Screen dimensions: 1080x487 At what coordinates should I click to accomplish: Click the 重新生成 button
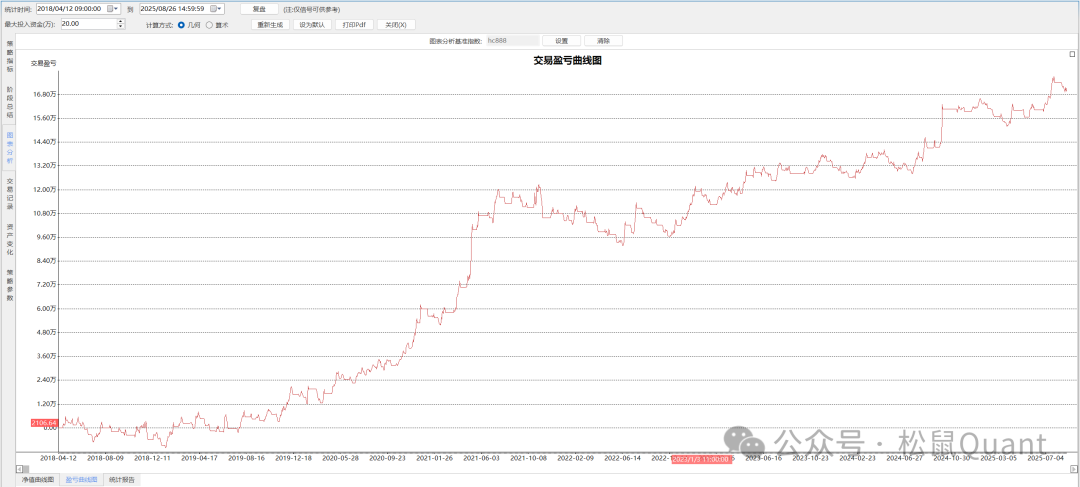tap(267, 24)
